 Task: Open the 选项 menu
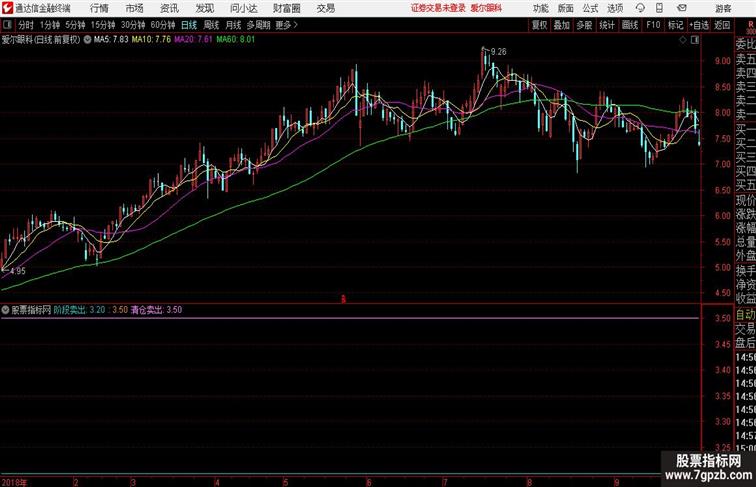[615, 8]
